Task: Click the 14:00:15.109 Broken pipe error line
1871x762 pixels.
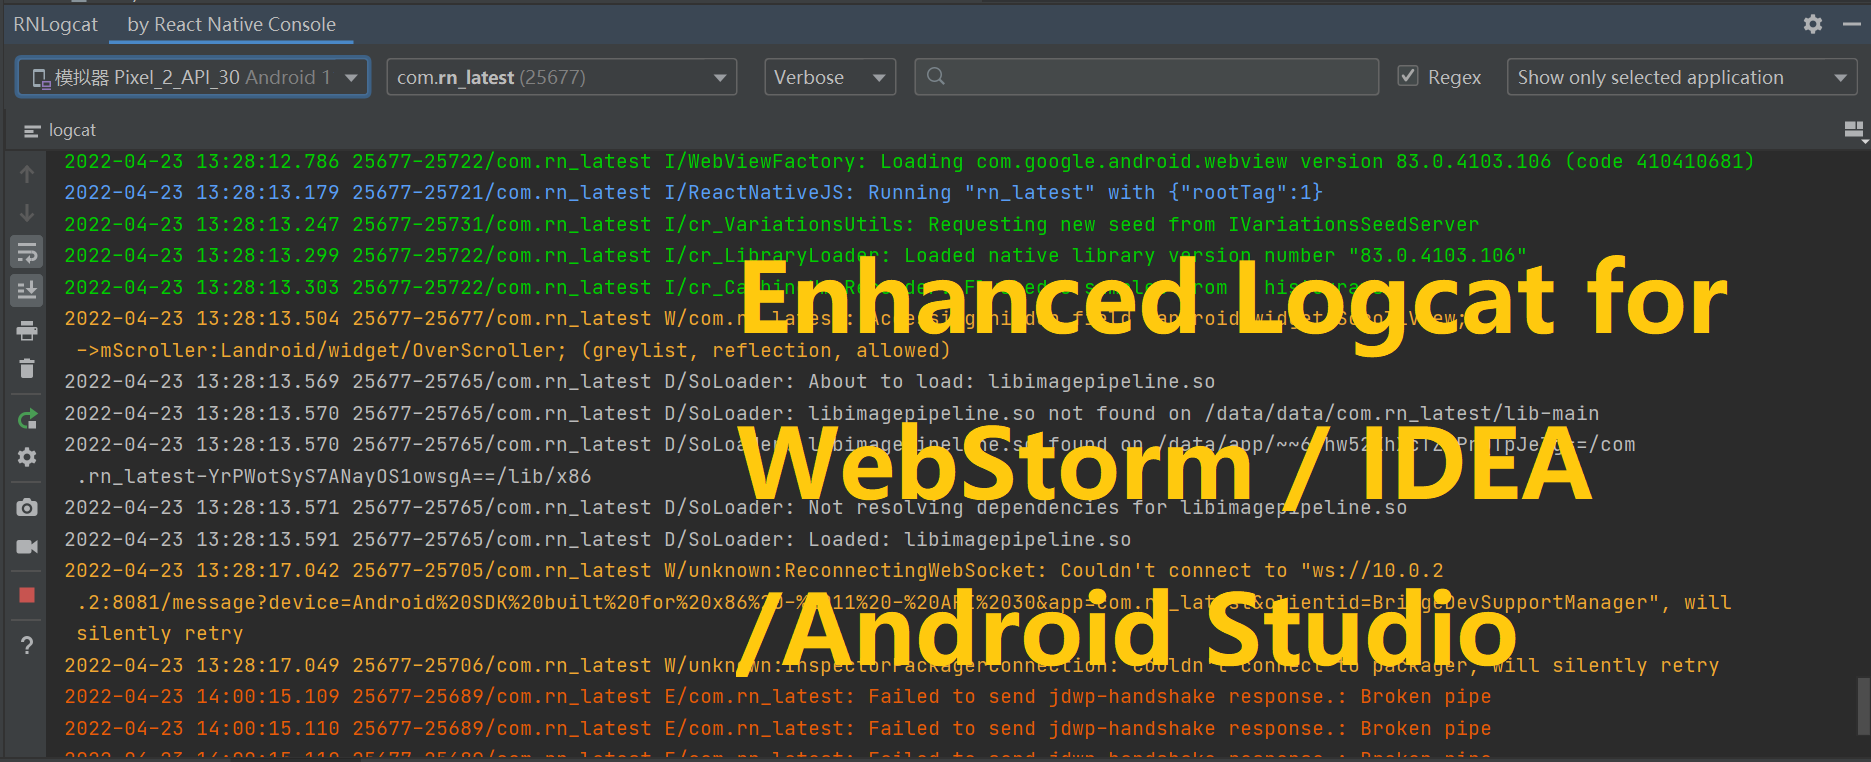Action: point(777,696)
